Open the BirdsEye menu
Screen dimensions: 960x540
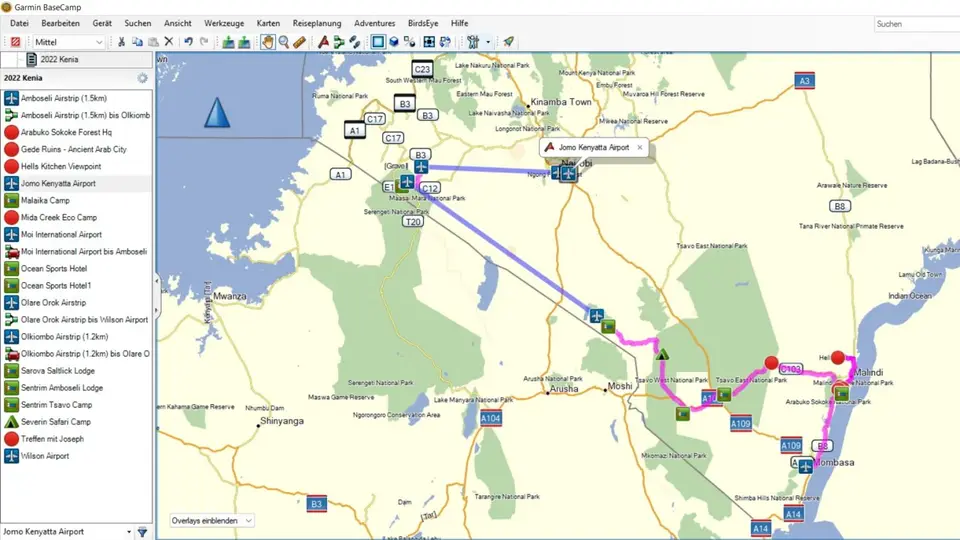[x=423, y=23]
